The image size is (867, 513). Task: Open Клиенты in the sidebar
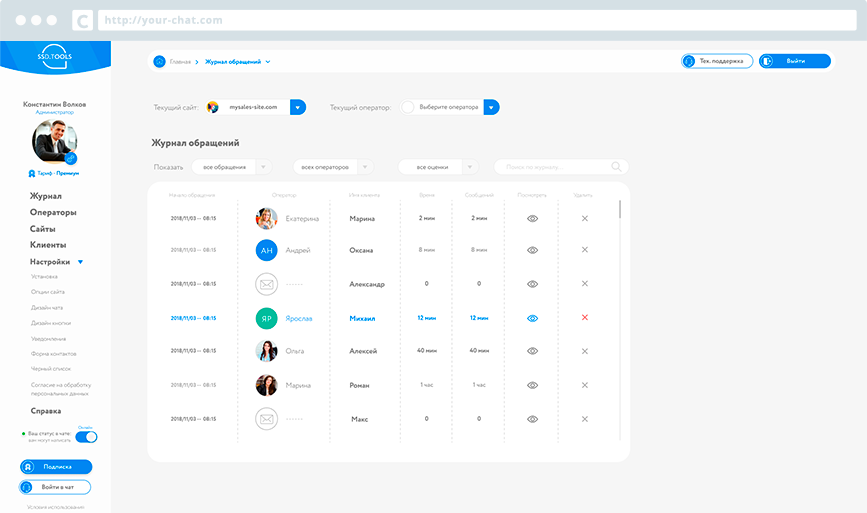[x=48, y=245]
